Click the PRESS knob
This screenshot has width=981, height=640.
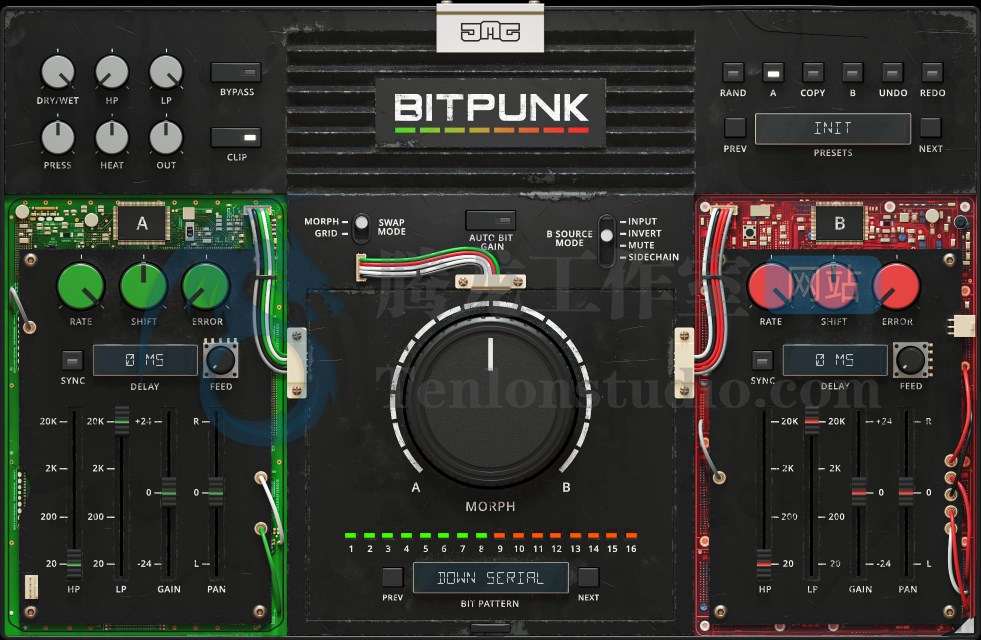[x=58, y=137]
